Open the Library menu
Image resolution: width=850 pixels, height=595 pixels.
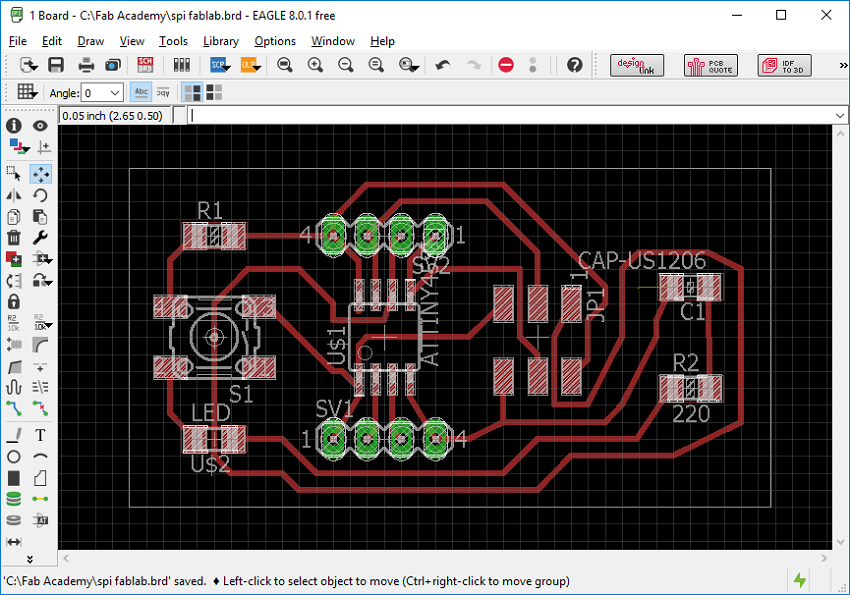click(220, 41)
